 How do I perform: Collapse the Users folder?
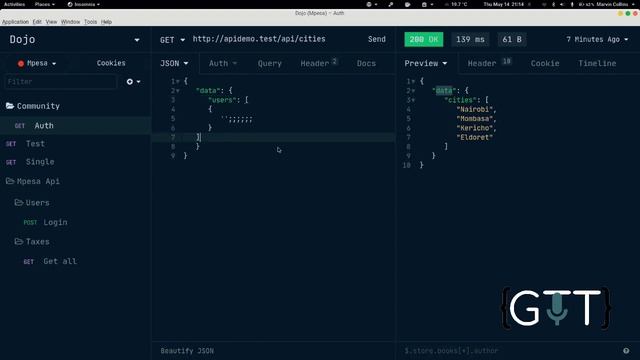tap(32, 202)
